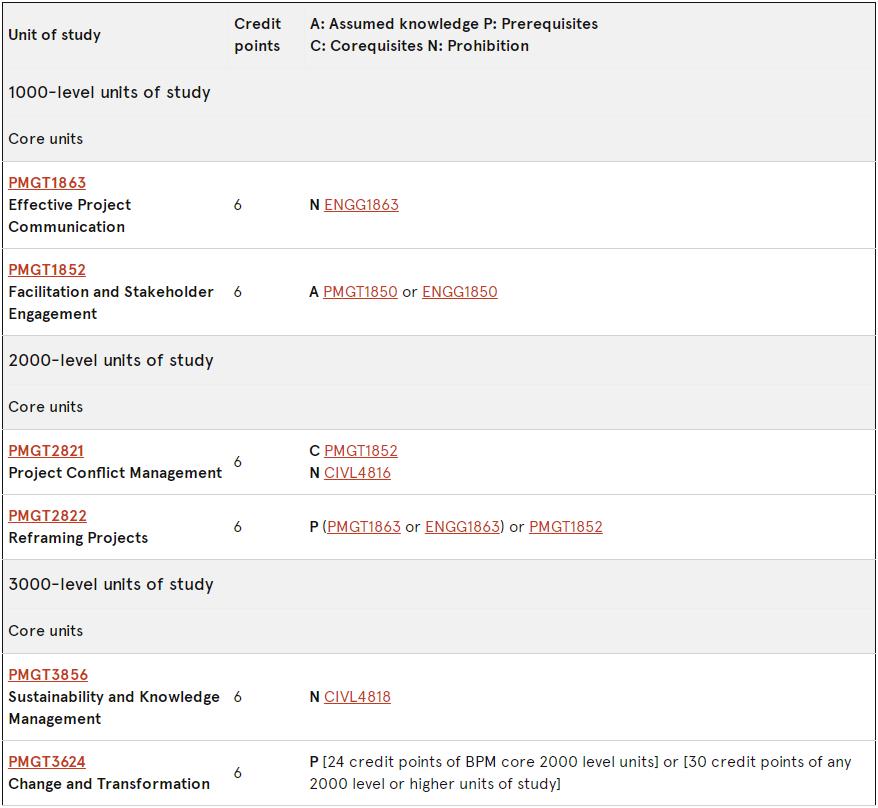Click PMGT1852 prerequisite link in Reframing Projects row

coord(566,527)
